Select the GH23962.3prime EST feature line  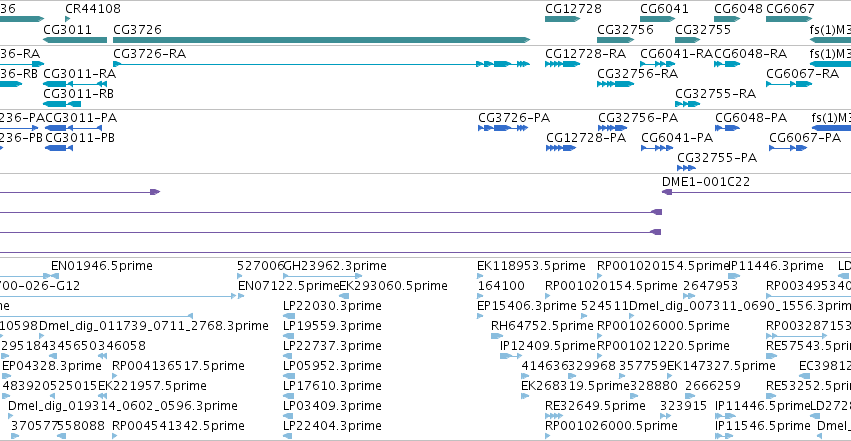pyautogui.click(x=322, y=276)
